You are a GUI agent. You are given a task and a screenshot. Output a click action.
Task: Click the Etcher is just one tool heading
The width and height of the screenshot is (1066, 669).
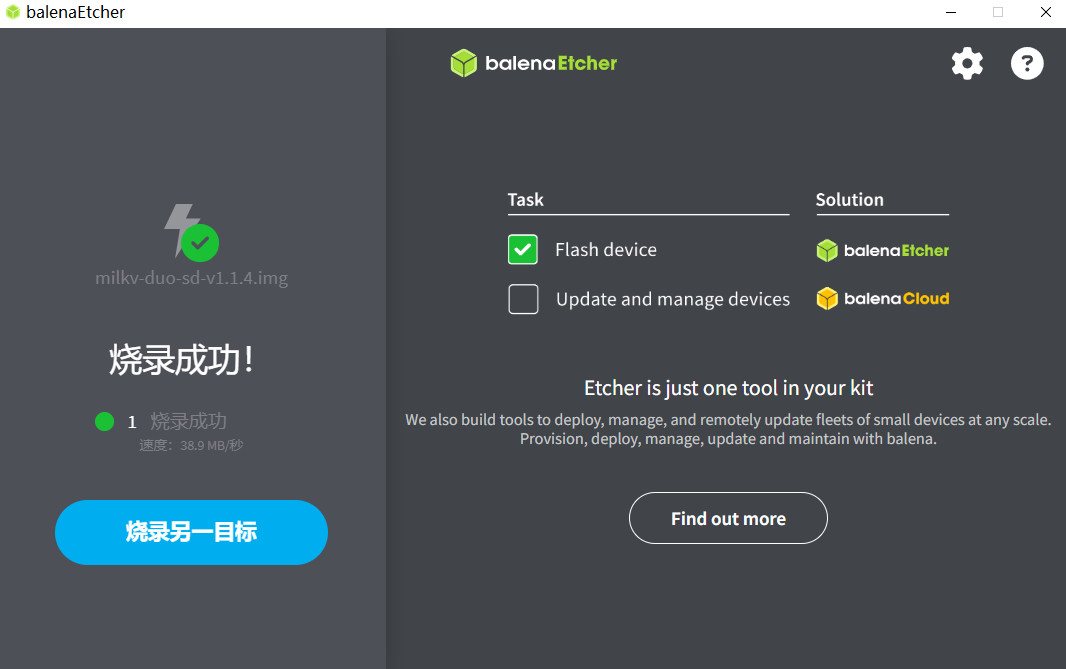pos(728,388)
